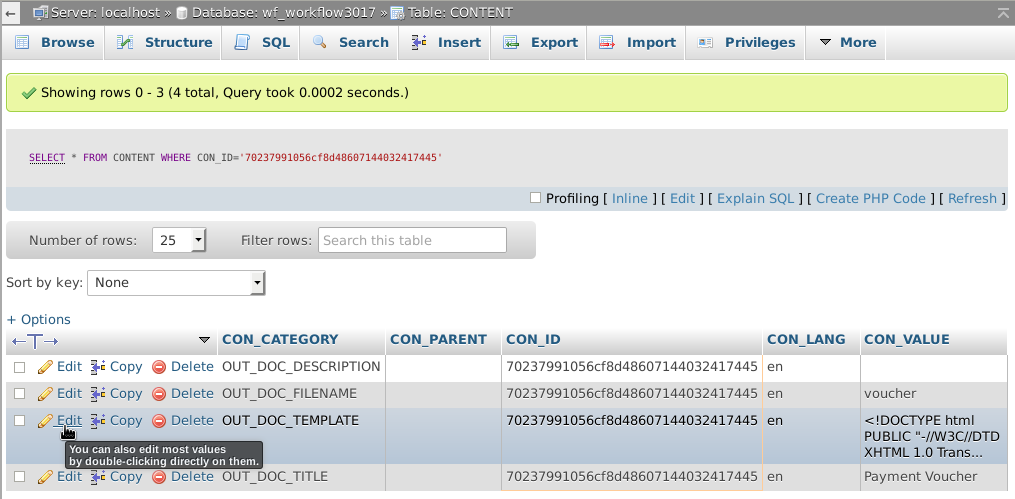Click the full texts toggle arrows icon
1015x499 pixels.
pos(35,340)
